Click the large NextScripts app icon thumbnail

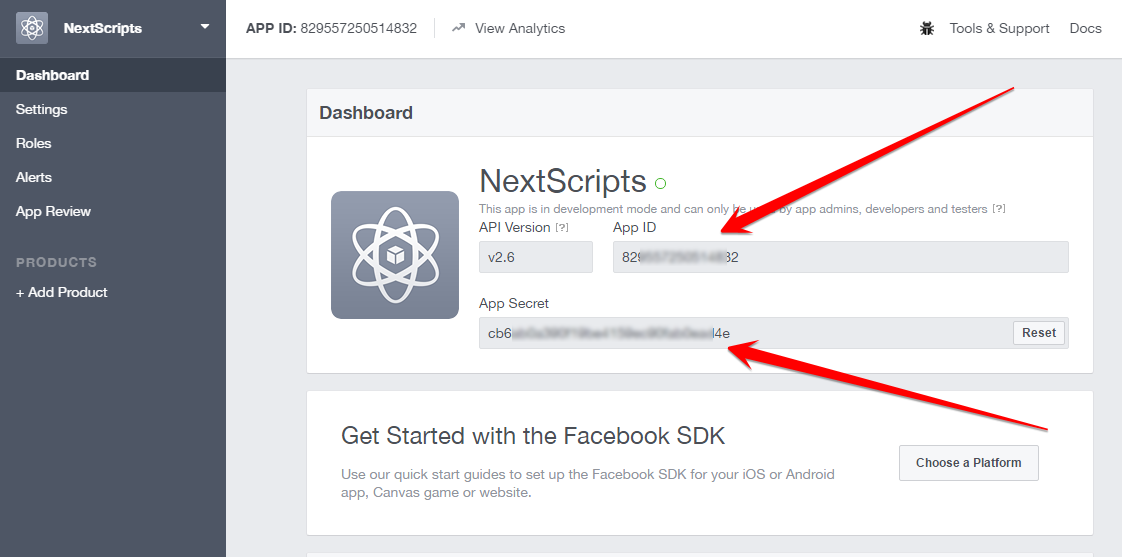[395, 255]
